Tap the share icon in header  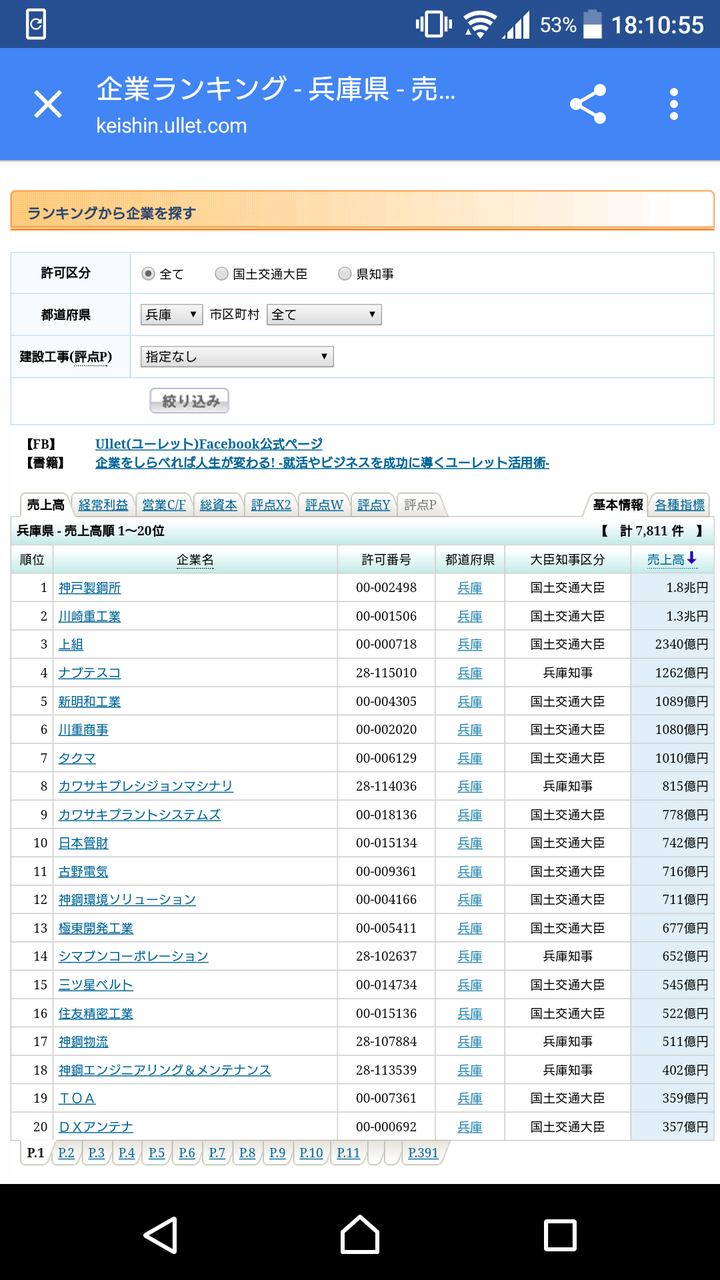tap(588, 104)
